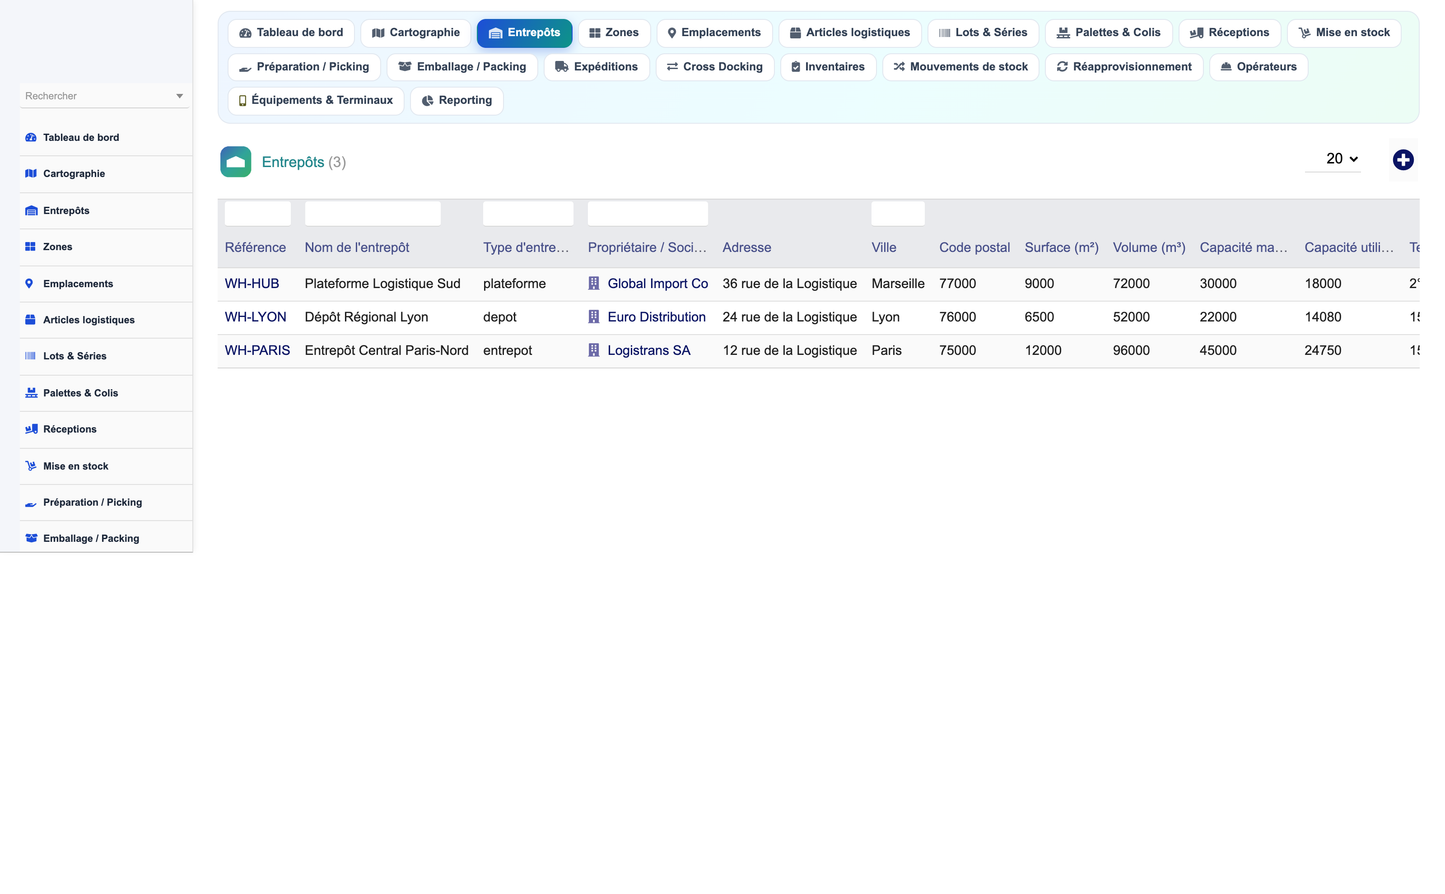The image size is (1445, 894).
Task: Select the active Entrepôts tab
Action: 525,33
